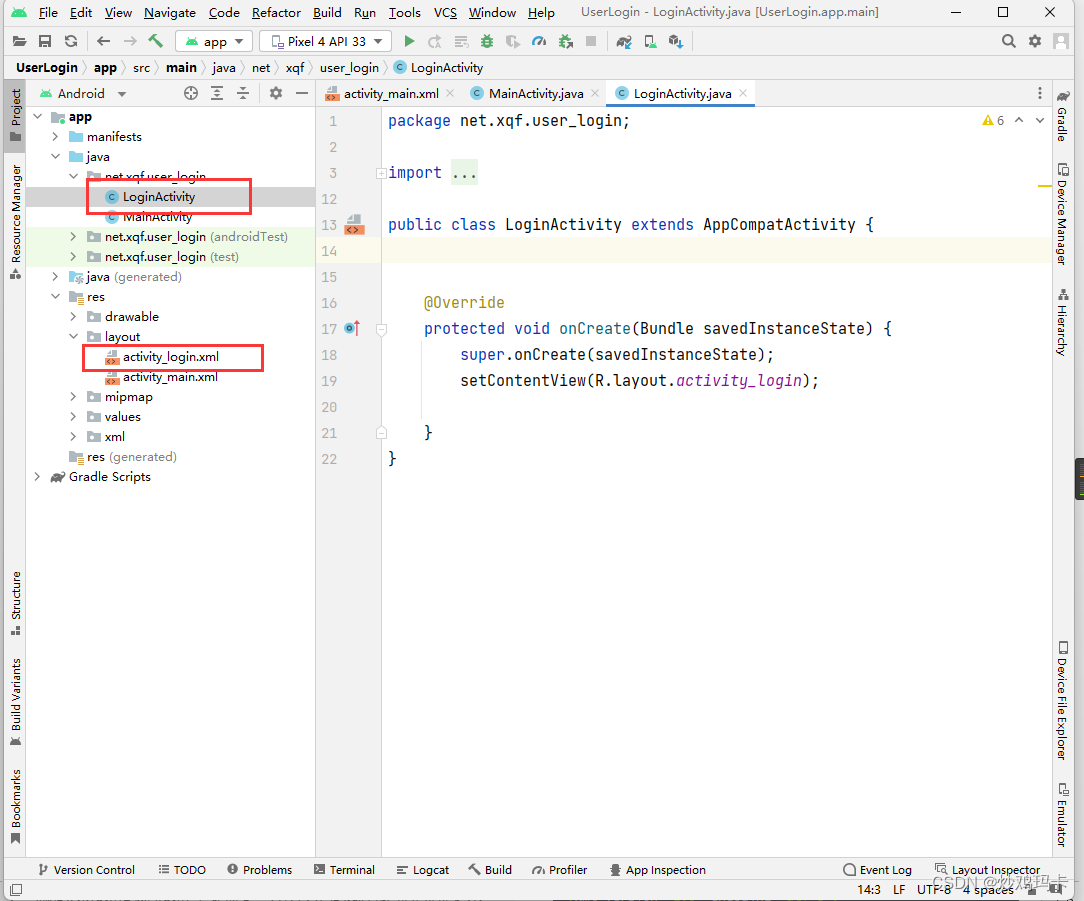This screenshot has height=901, width=1084.
Task: Select activity_login.xml in layout folder
Action: tap(171, 357)
